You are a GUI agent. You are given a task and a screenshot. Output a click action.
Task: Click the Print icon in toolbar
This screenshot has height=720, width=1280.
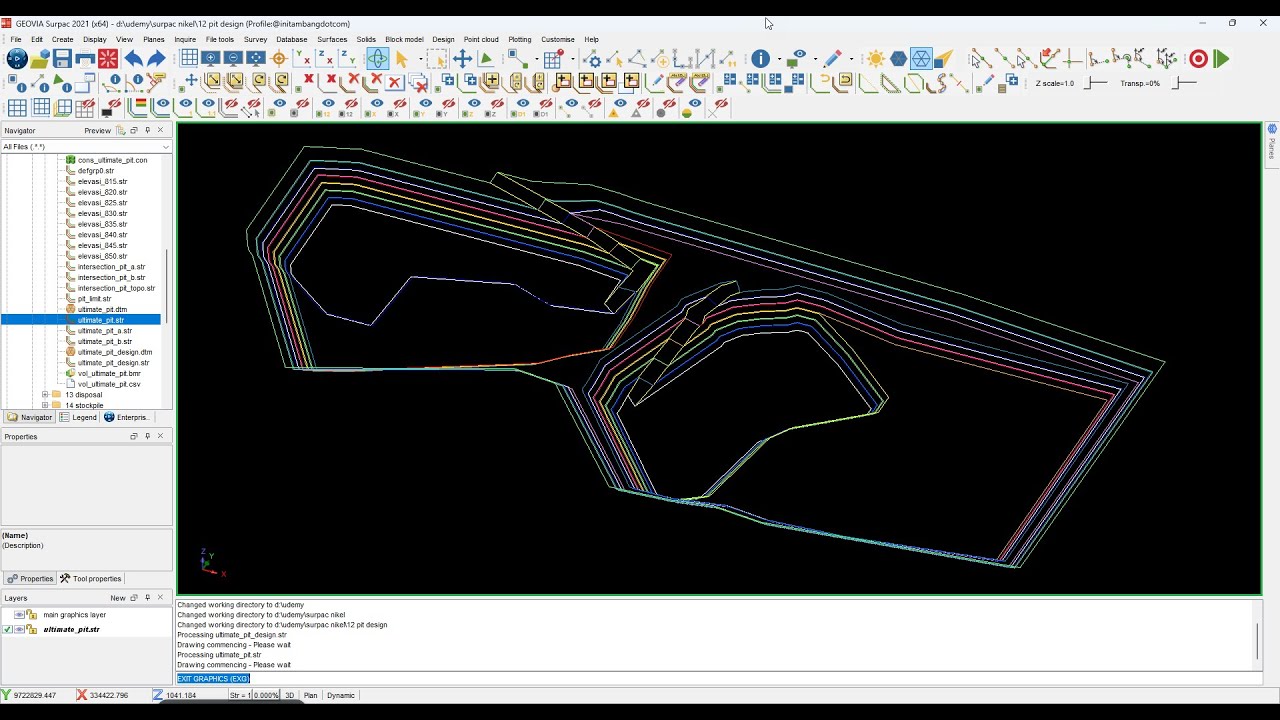(85, 59)
